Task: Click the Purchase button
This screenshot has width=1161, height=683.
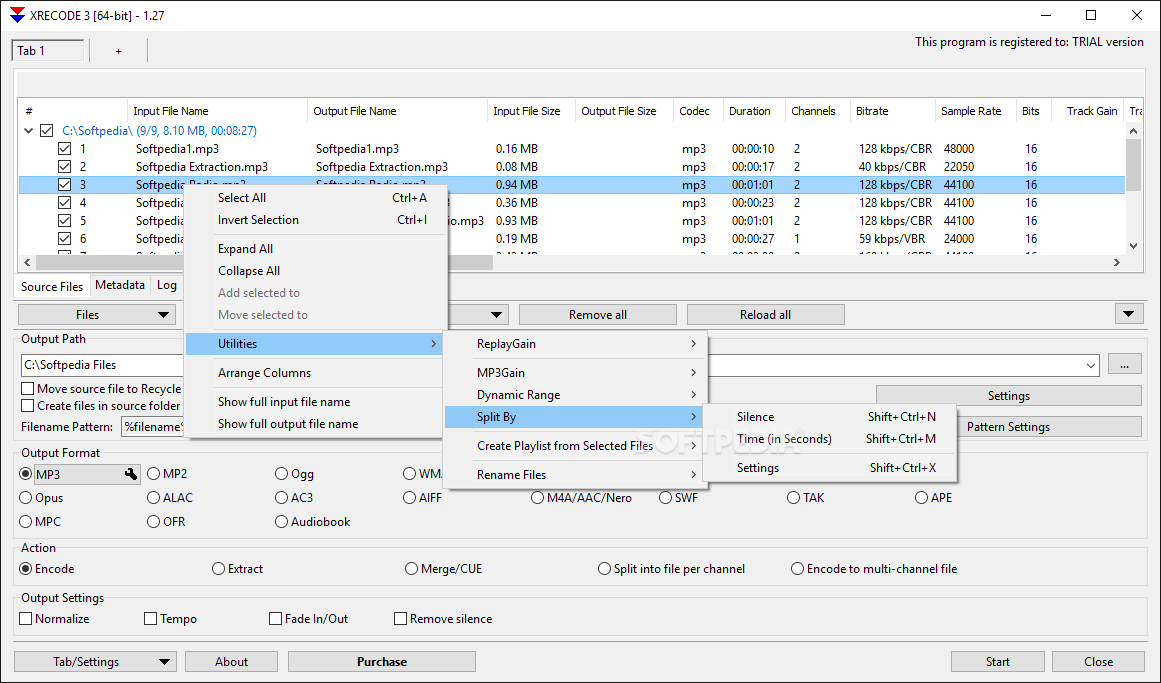Action: click(381, 662)
